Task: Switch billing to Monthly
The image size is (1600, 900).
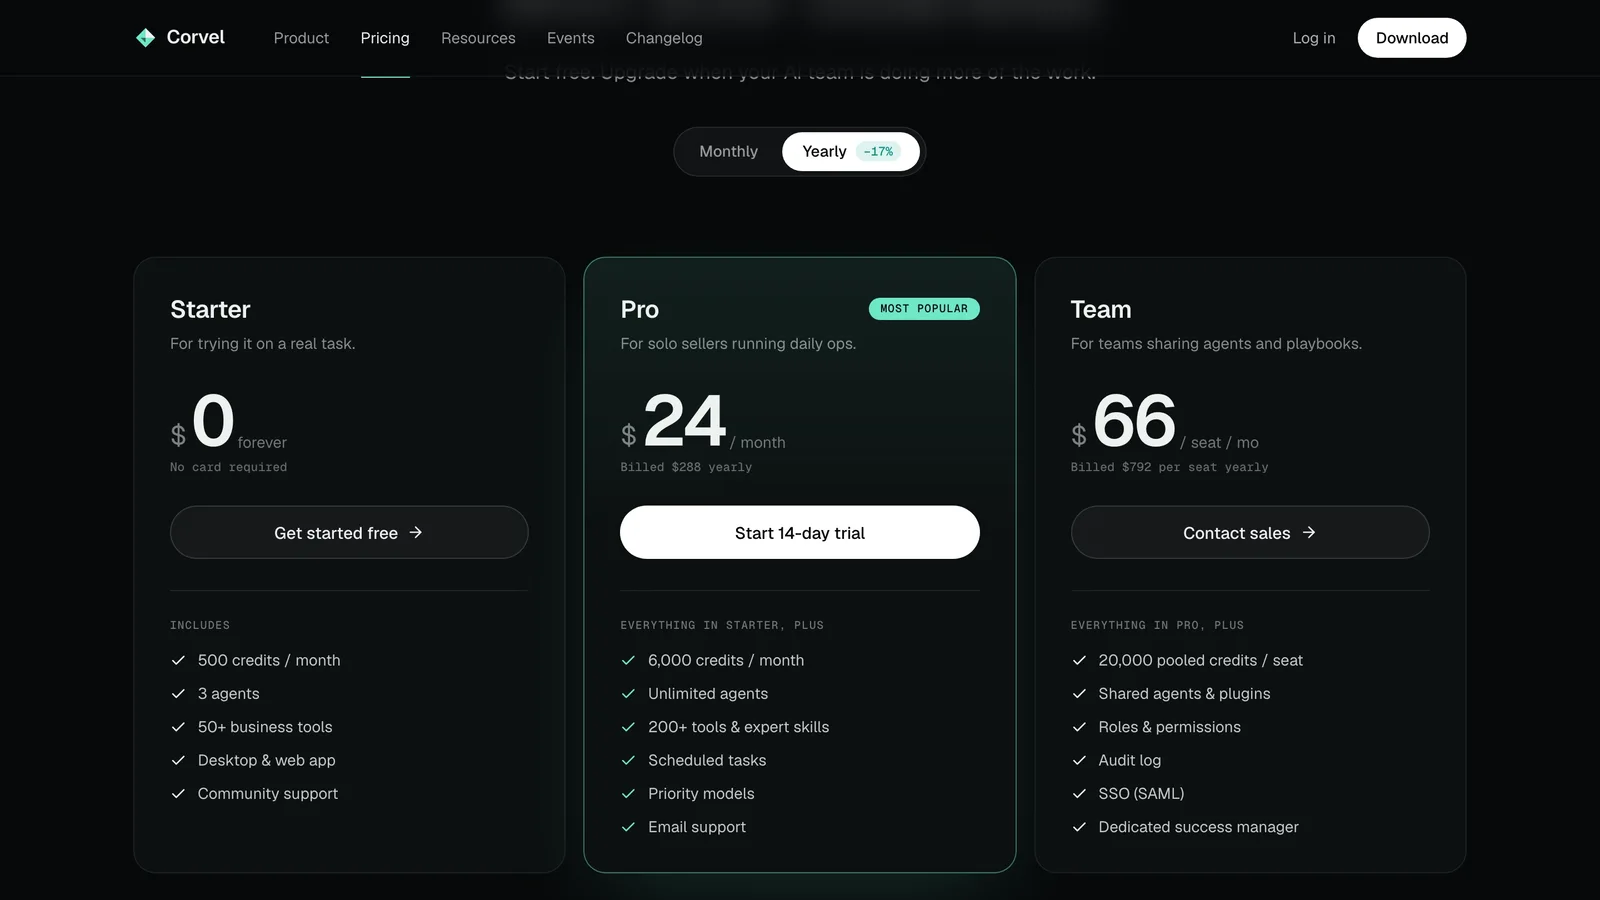Action: (728, 152)
